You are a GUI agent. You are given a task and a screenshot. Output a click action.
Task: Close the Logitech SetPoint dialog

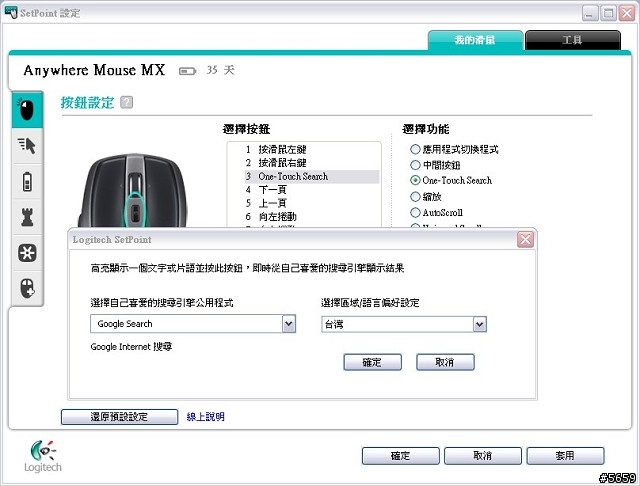(x=525, y=240)
